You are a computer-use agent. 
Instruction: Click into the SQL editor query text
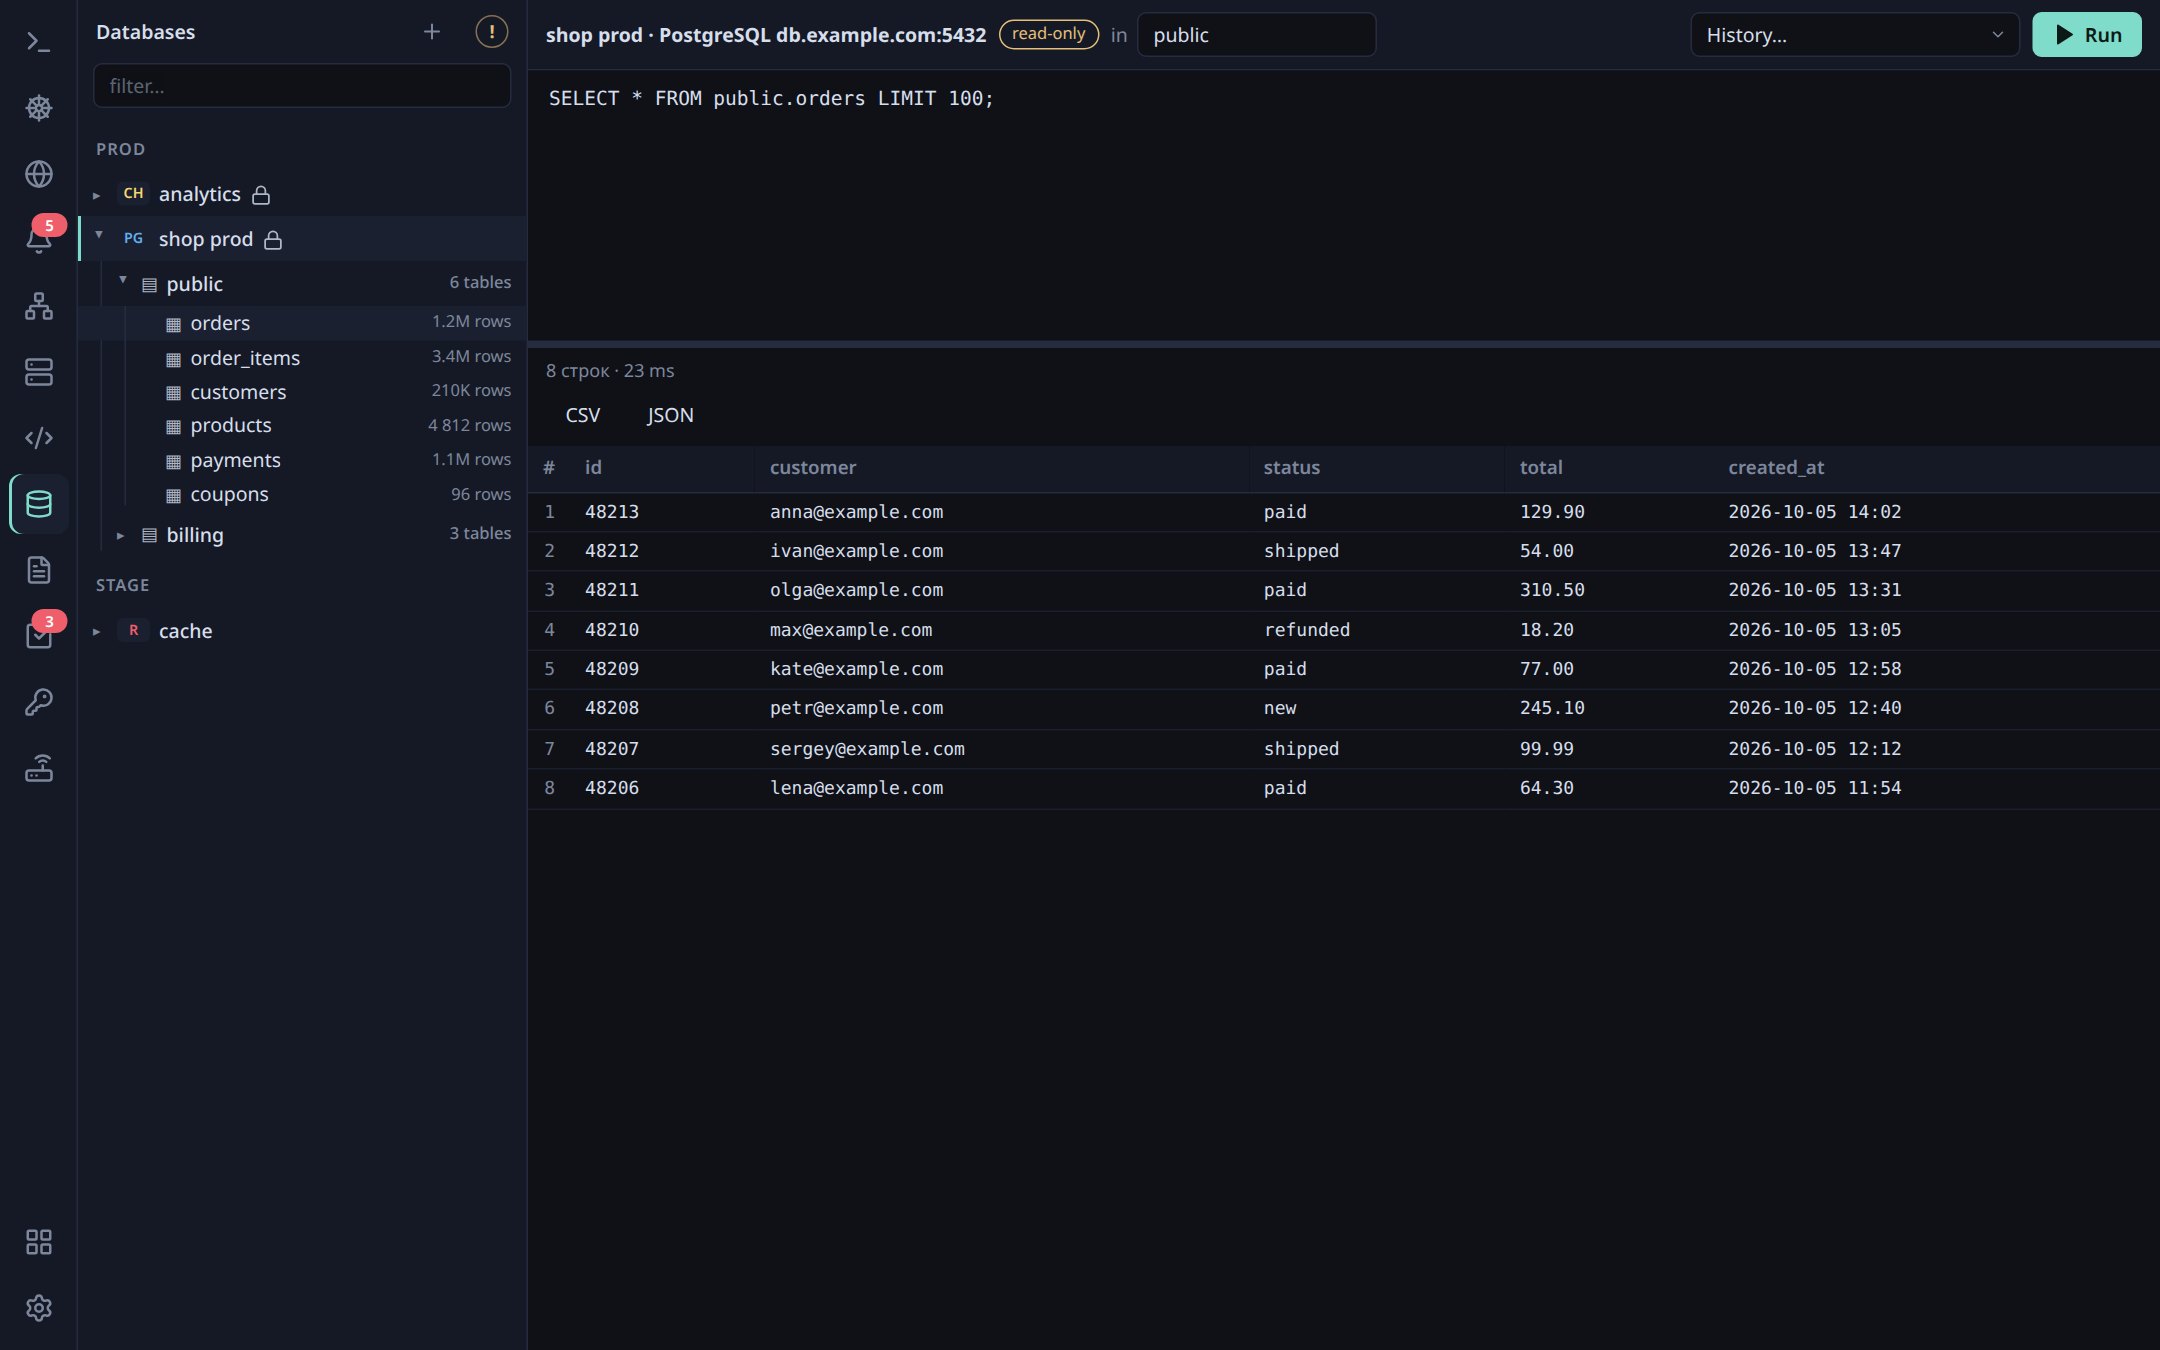(771, 98)
